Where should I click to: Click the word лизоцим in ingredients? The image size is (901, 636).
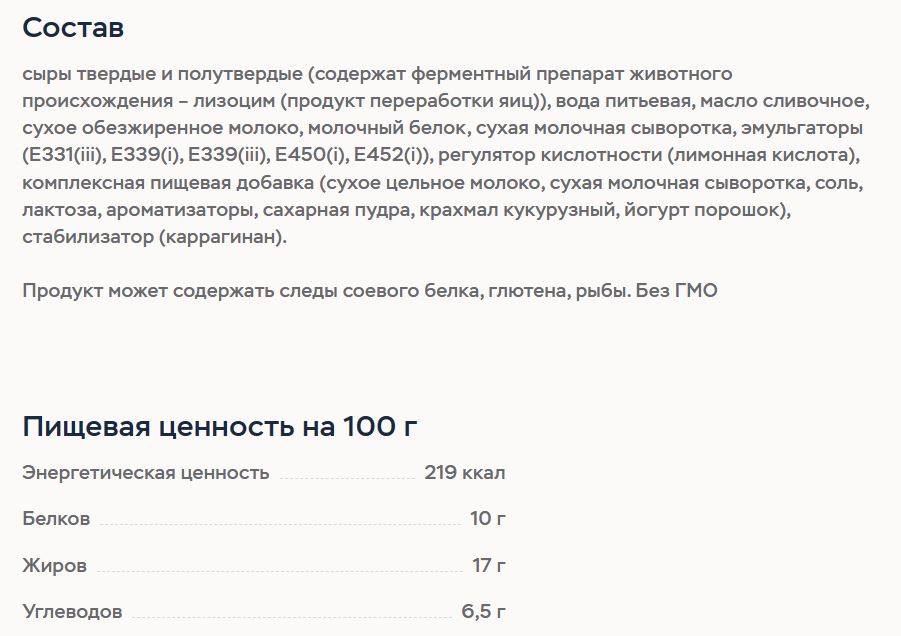coord(234,101)
